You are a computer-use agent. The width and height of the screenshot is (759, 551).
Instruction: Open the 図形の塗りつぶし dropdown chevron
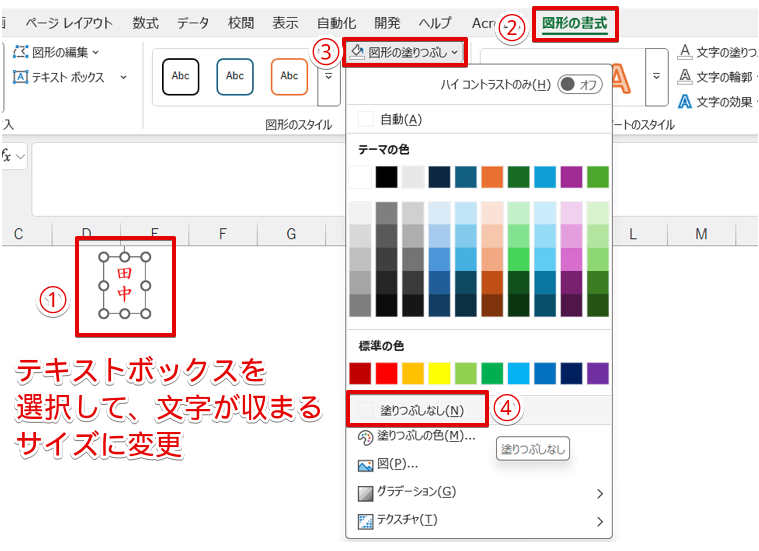coord(455,52)
